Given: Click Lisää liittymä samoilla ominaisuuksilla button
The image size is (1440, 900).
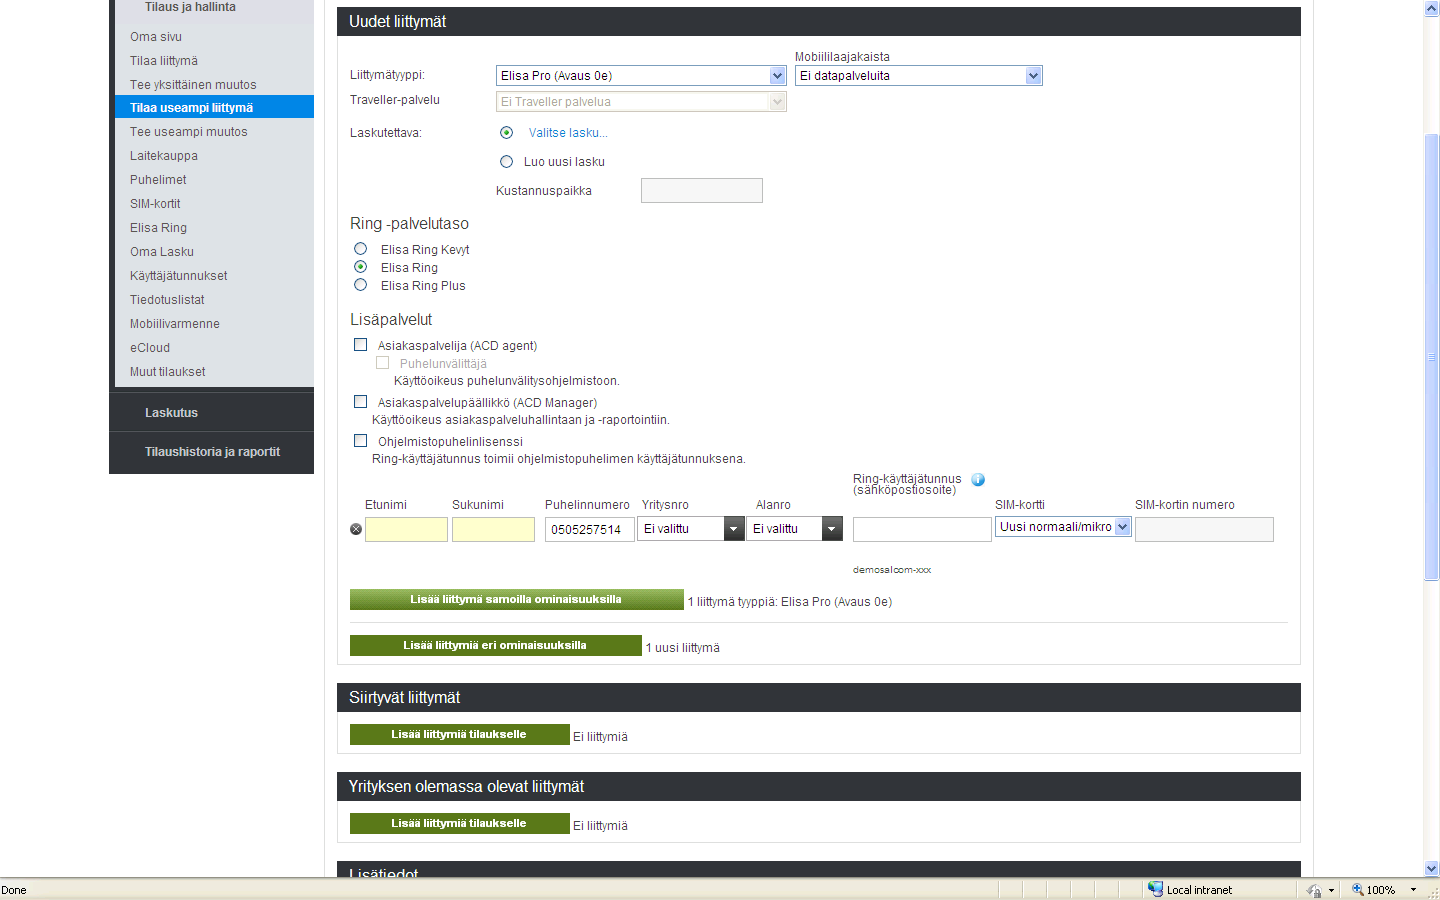Looking at the screenshot, I should coord(516,600).
